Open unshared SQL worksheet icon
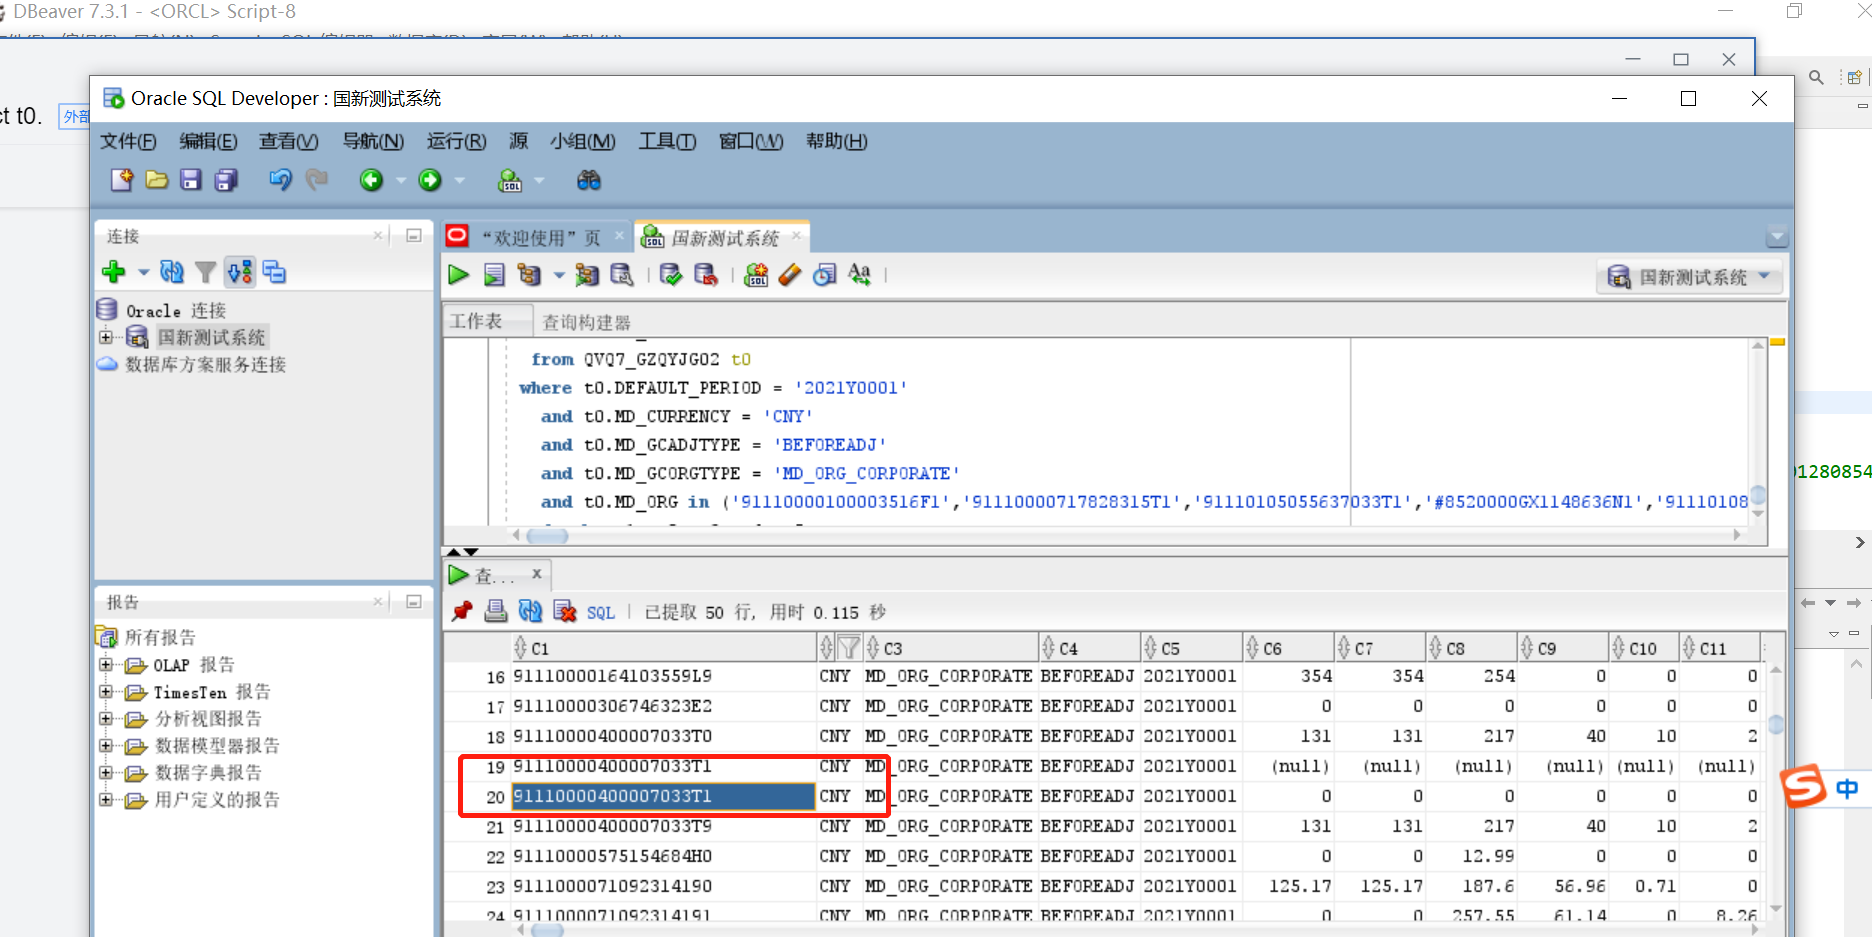Image resolution: width=1872 pixels, height=937 pixels. tap(757, 274)
